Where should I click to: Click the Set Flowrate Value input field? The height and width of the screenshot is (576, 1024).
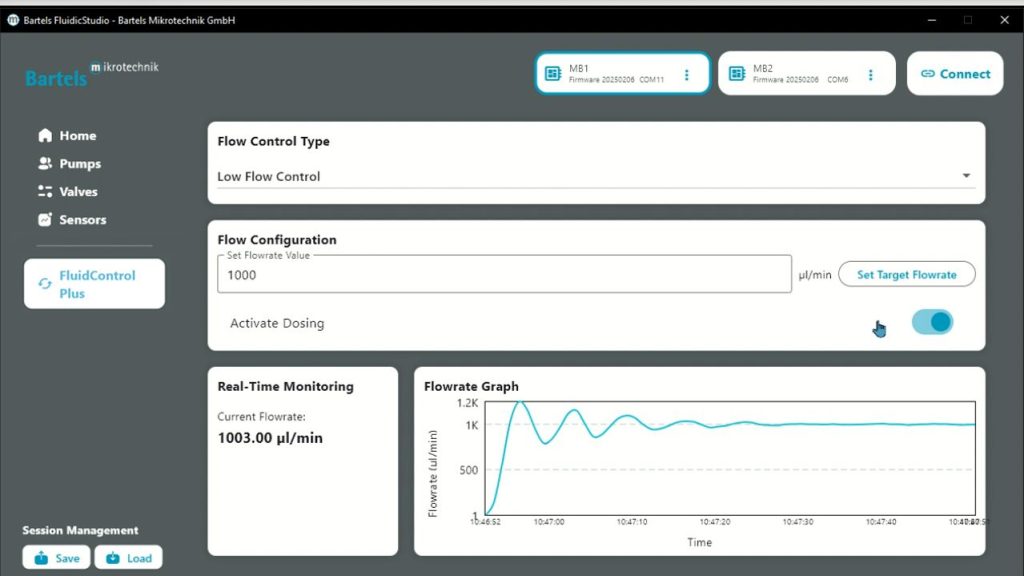click(x=504, y=274)
